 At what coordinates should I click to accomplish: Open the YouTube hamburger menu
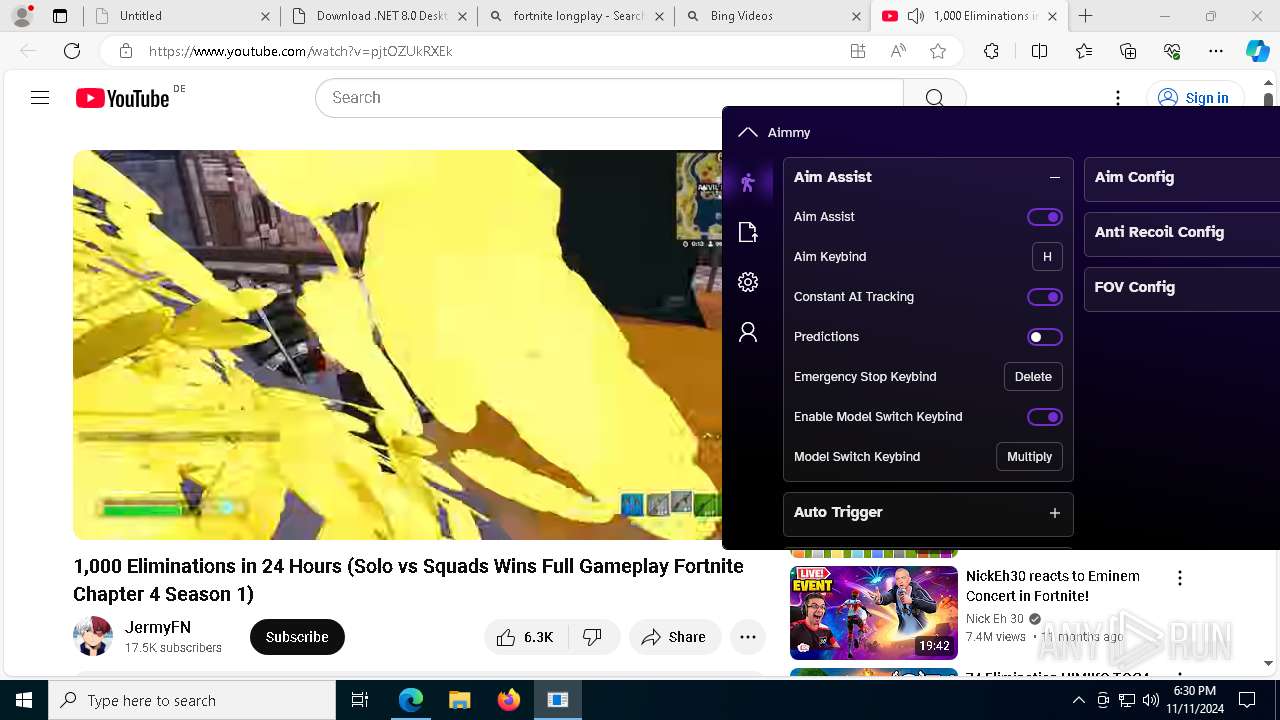tap(40, 97)
